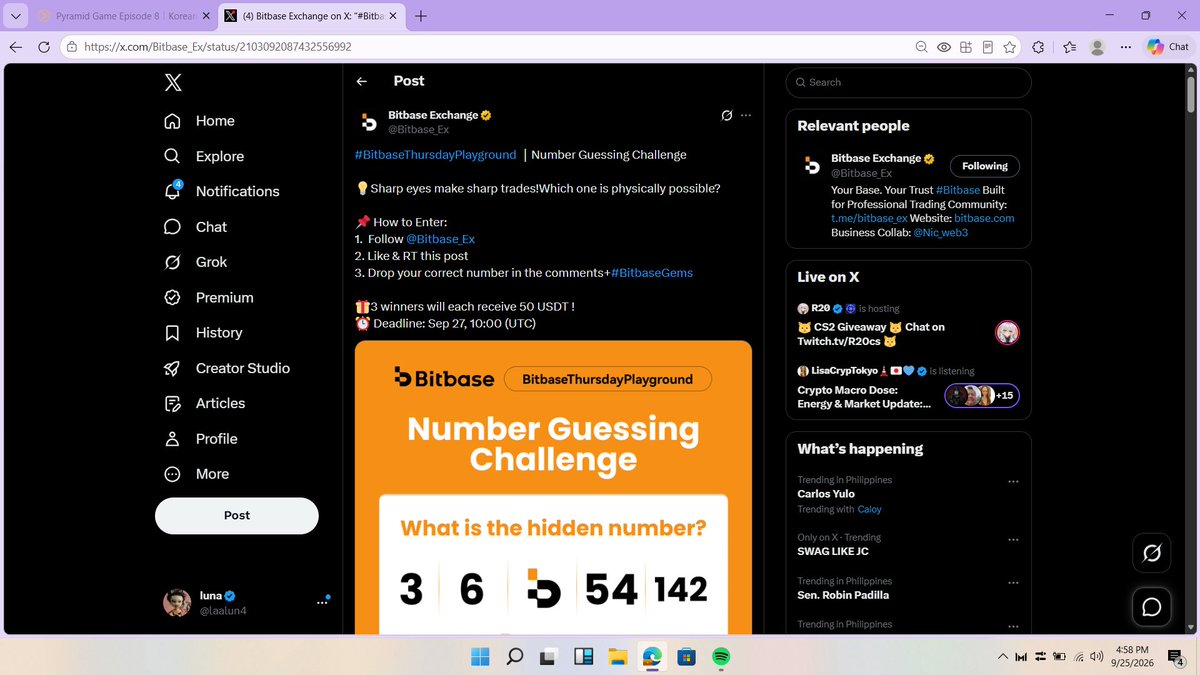
Task: Click the back arrow beside Post heading
Action: (x=362, y=82)
